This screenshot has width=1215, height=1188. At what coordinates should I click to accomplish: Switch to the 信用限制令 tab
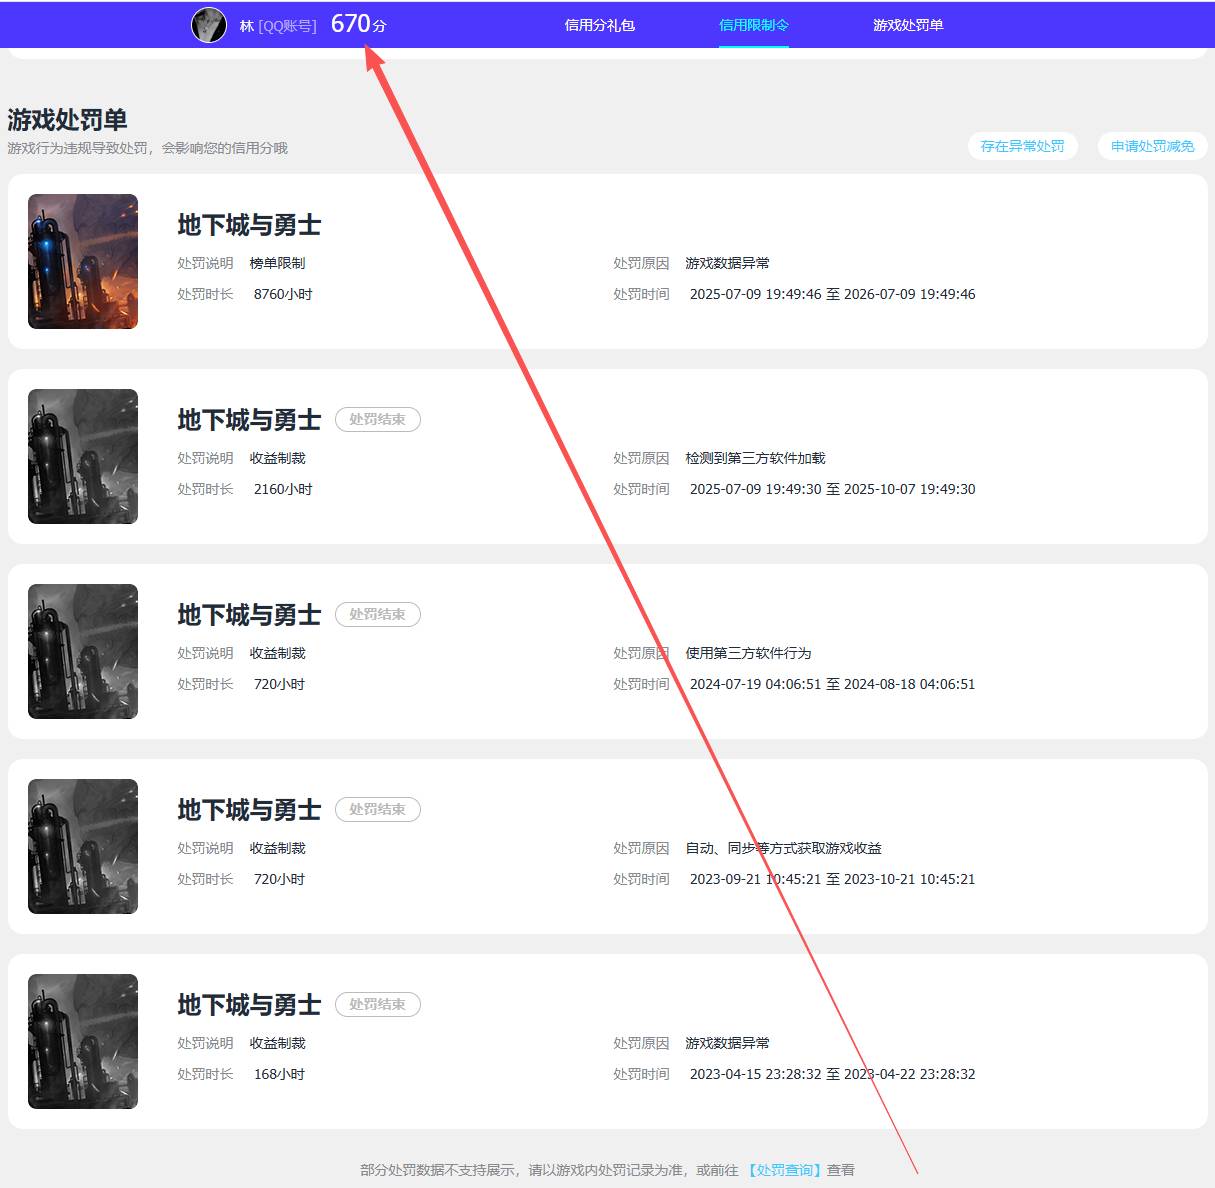click(753, 25)
